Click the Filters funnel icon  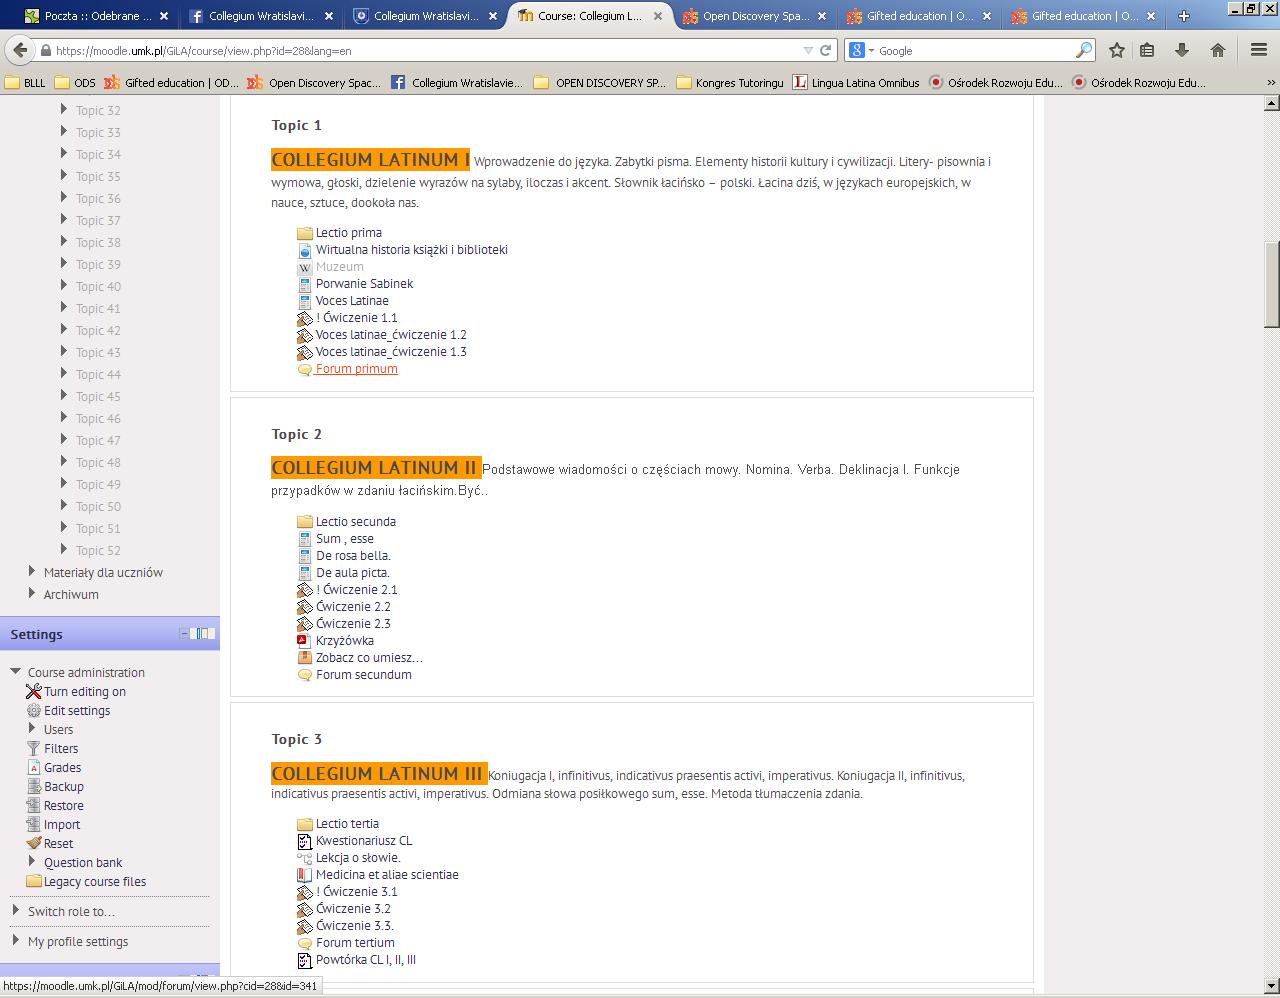click(33, 749)
